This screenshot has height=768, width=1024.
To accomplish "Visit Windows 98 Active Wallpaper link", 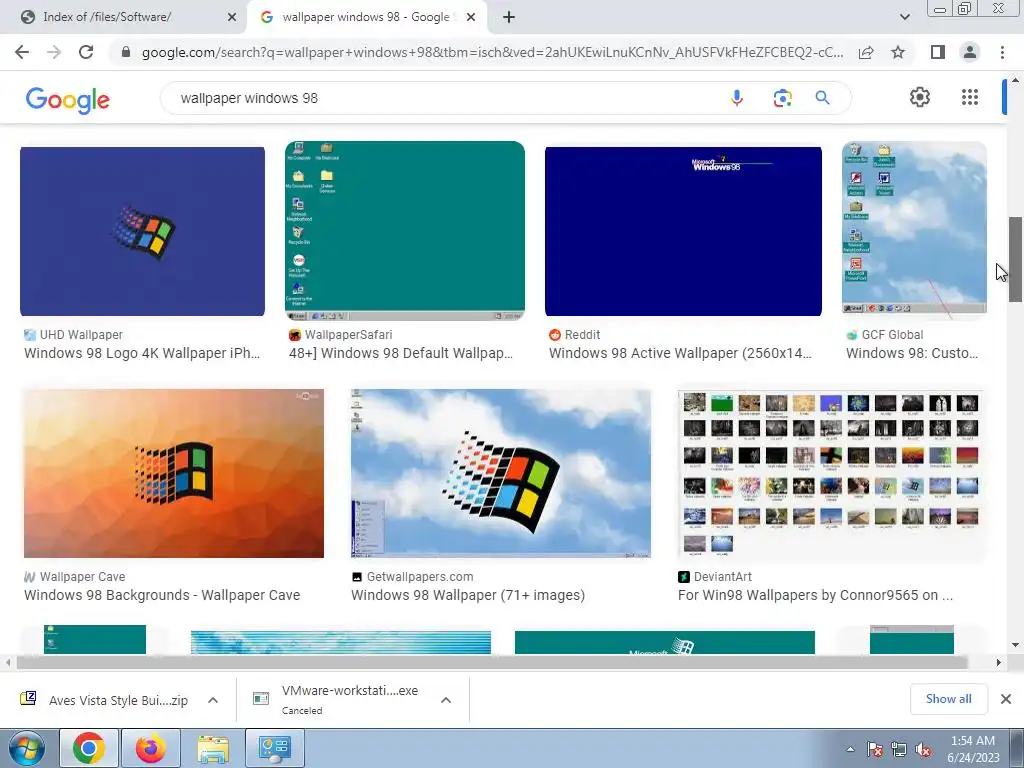I will (680, 353).
